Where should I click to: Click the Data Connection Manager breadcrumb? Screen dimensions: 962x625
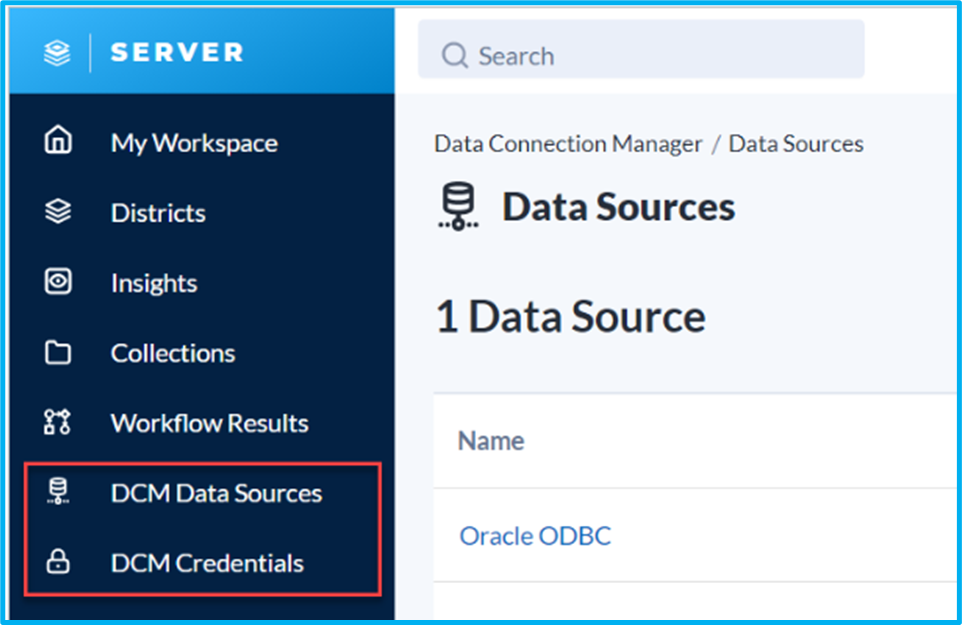pos(567,143)
